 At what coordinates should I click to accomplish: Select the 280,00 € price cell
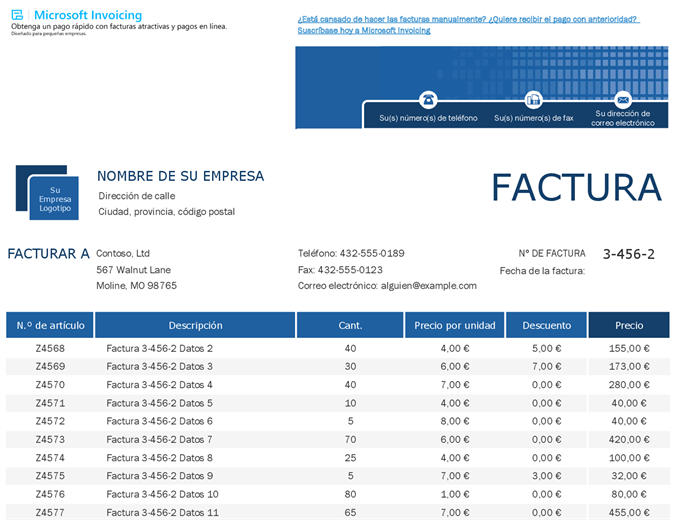coord(629,385)
